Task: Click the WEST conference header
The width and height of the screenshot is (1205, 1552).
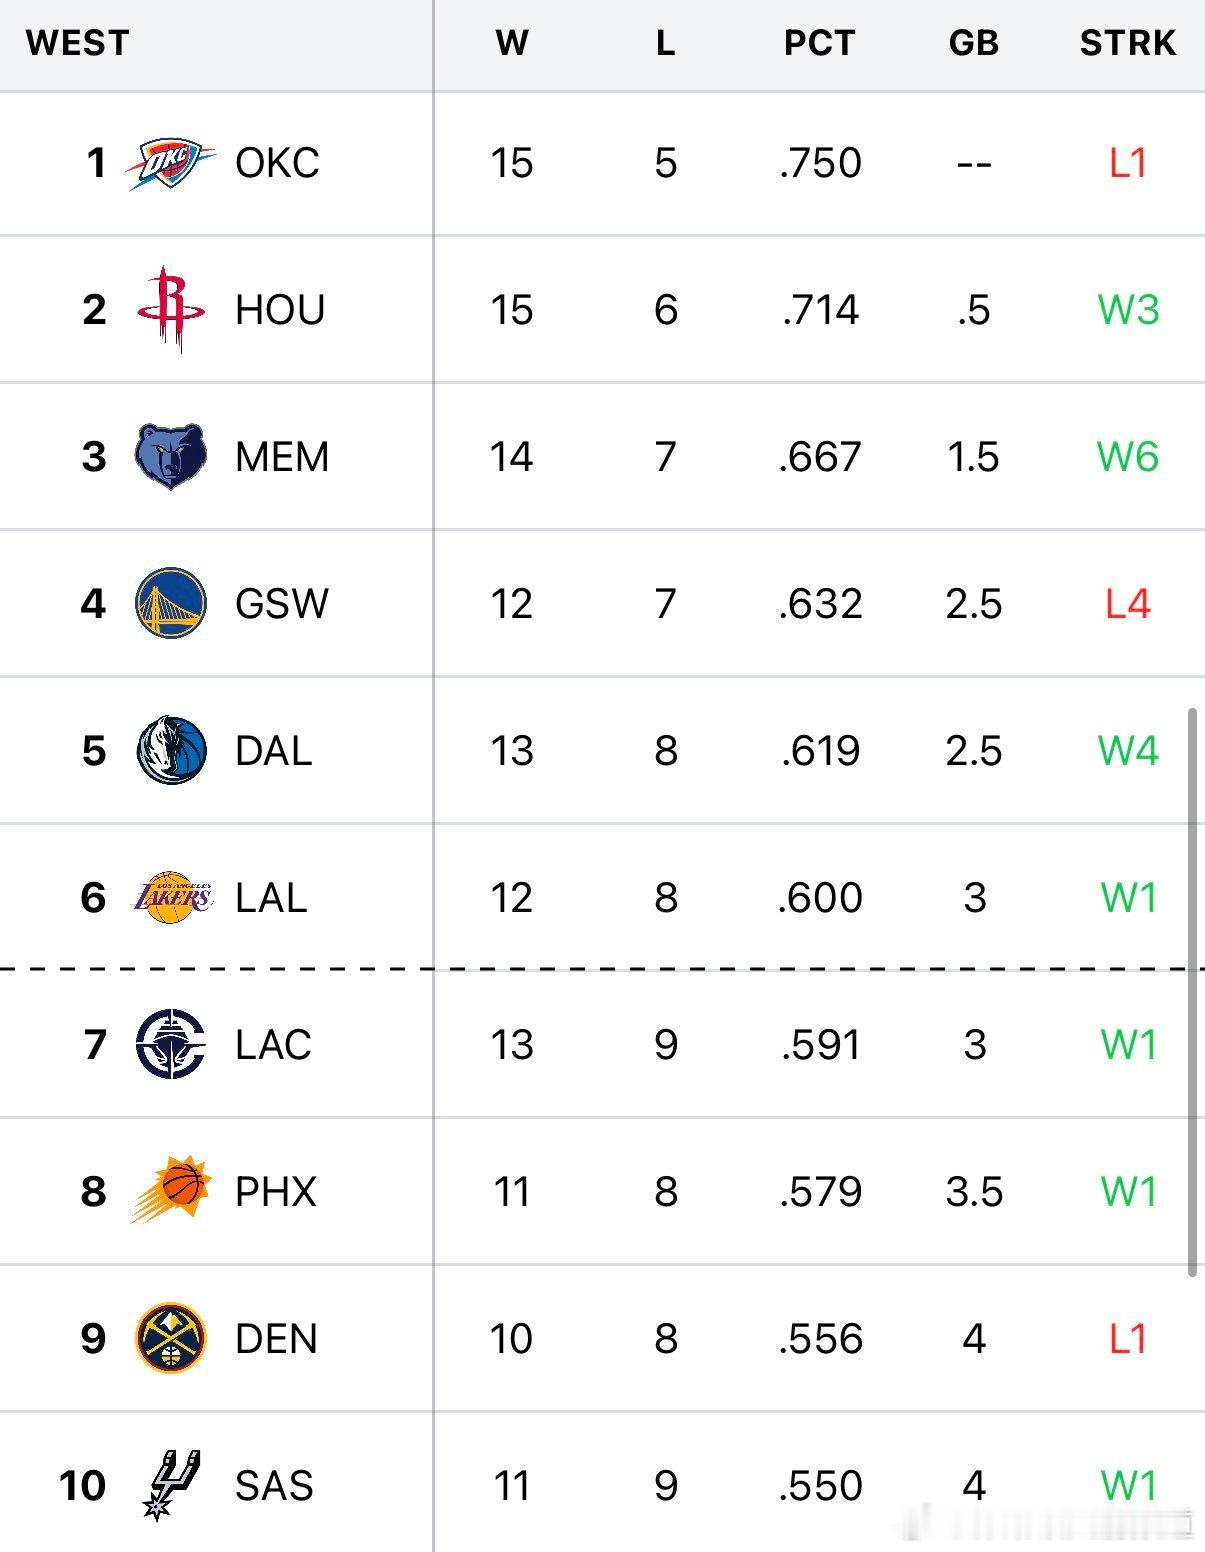Action: coord(78,43)
